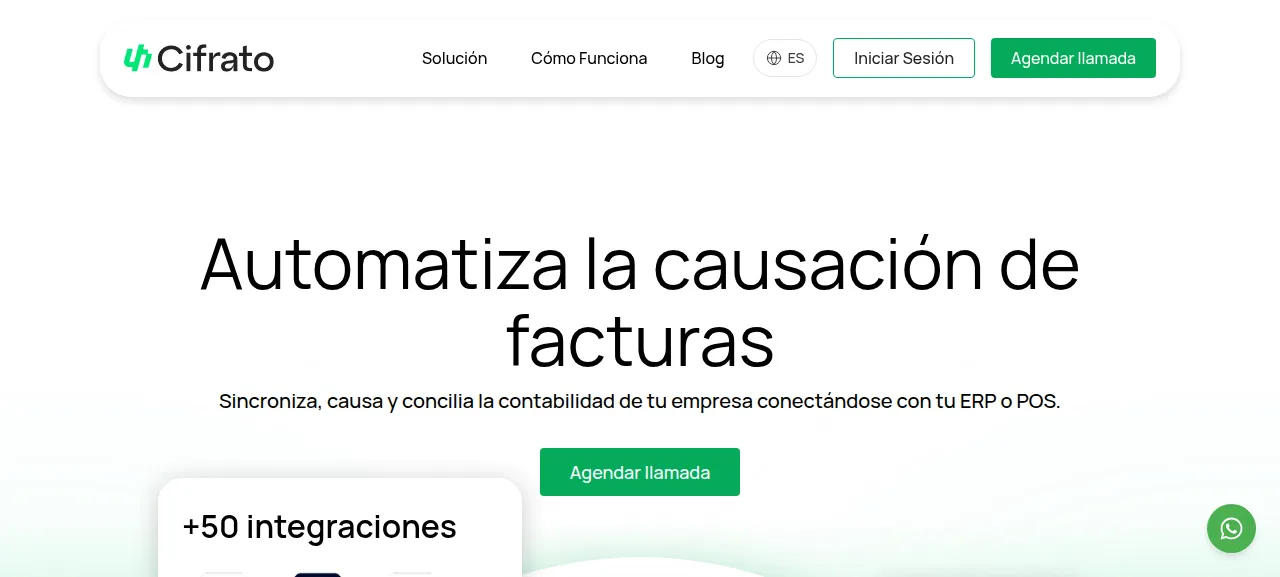1280x577 pixels.
Task: Click the Cifrato wordmark text
Action: (x=215, y=59)
